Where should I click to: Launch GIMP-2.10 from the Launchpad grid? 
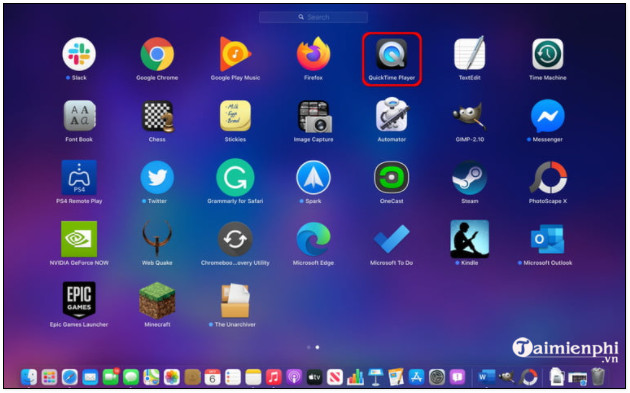click(470, 116)
